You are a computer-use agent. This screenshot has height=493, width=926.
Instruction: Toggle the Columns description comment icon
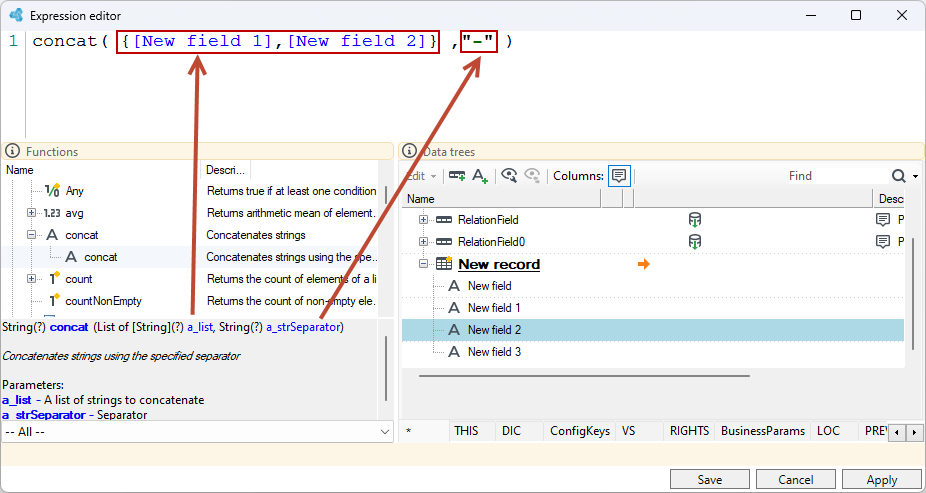pos(619,175)
